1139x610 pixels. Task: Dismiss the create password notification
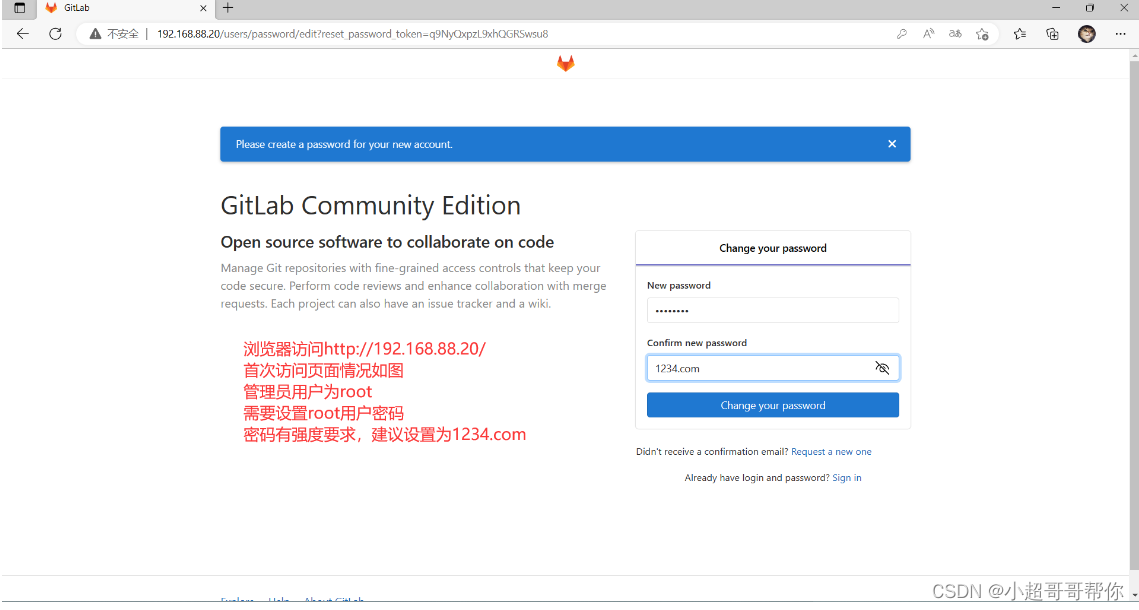tap(891, 143)
